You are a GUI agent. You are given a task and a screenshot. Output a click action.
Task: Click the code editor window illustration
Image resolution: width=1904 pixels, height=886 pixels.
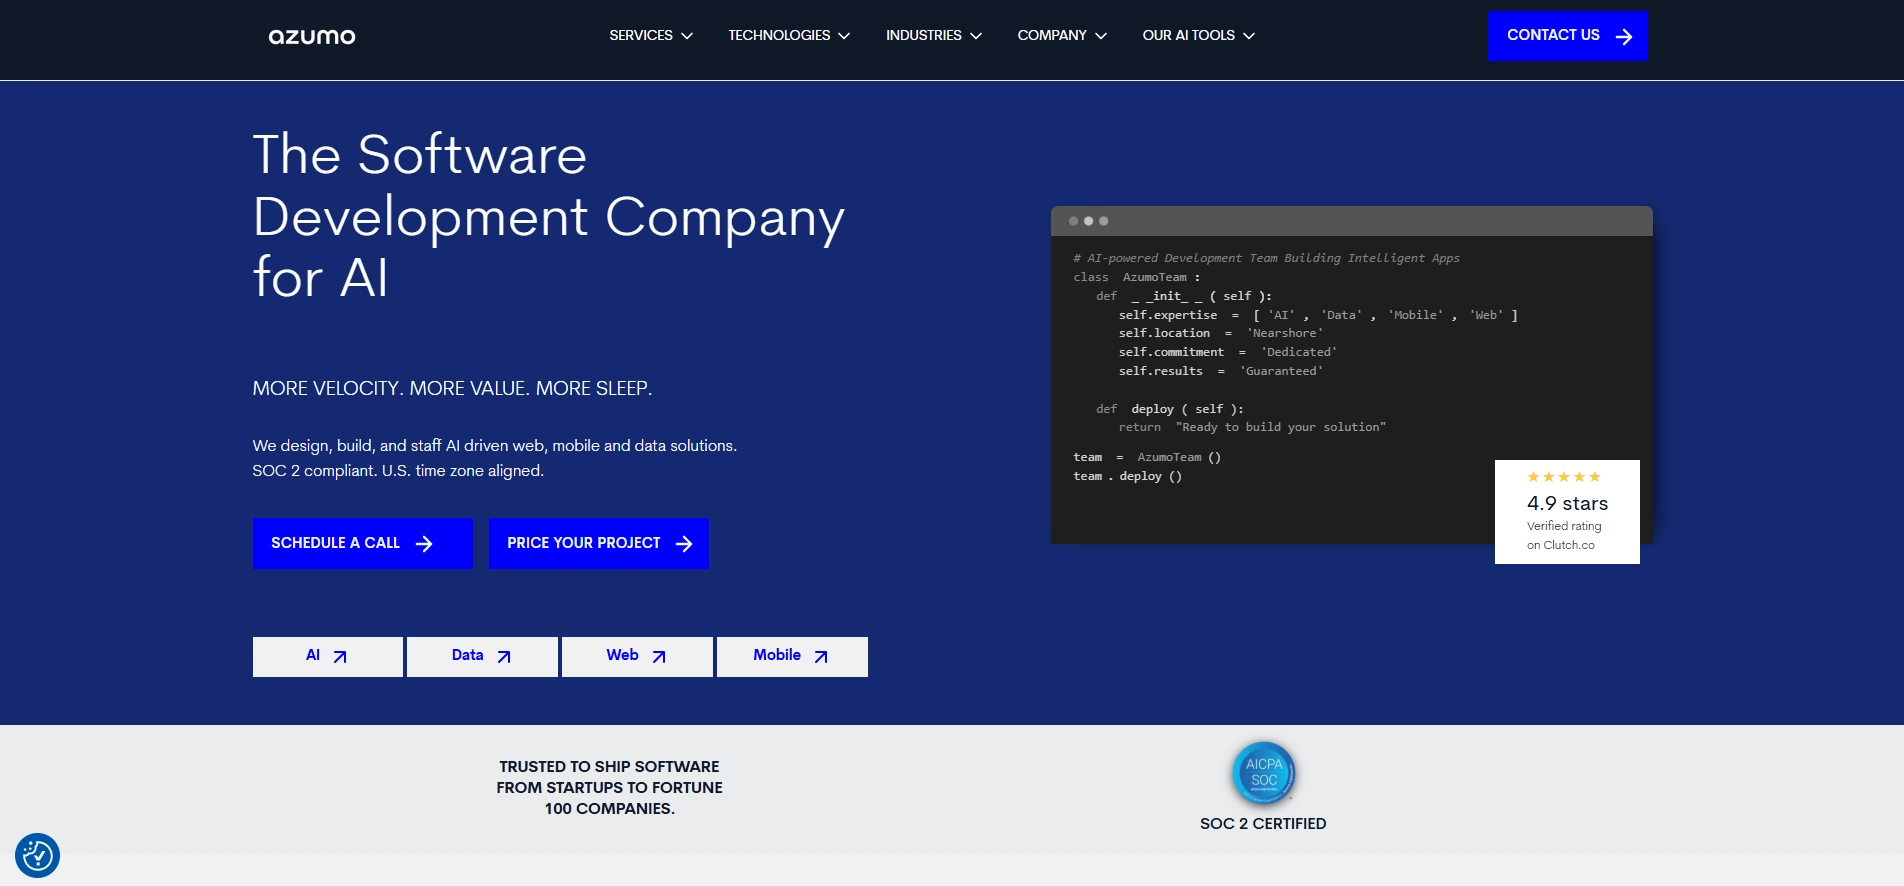[1351, 375]
